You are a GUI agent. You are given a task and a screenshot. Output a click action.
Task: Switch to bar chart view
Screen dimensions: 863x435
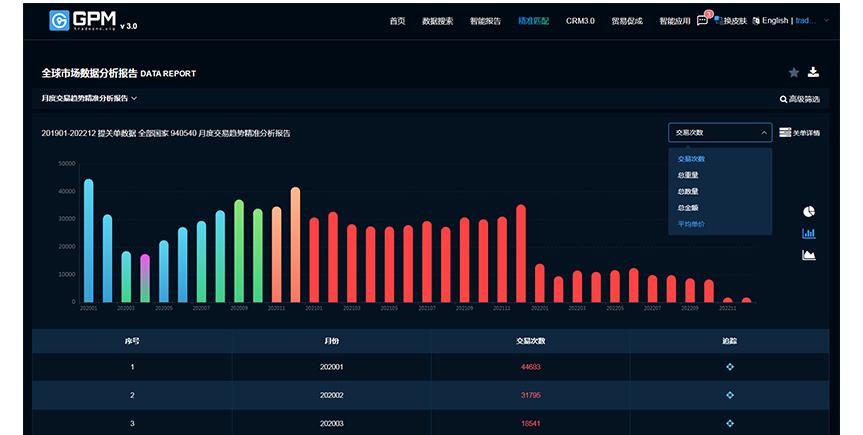tap(809, 233)
